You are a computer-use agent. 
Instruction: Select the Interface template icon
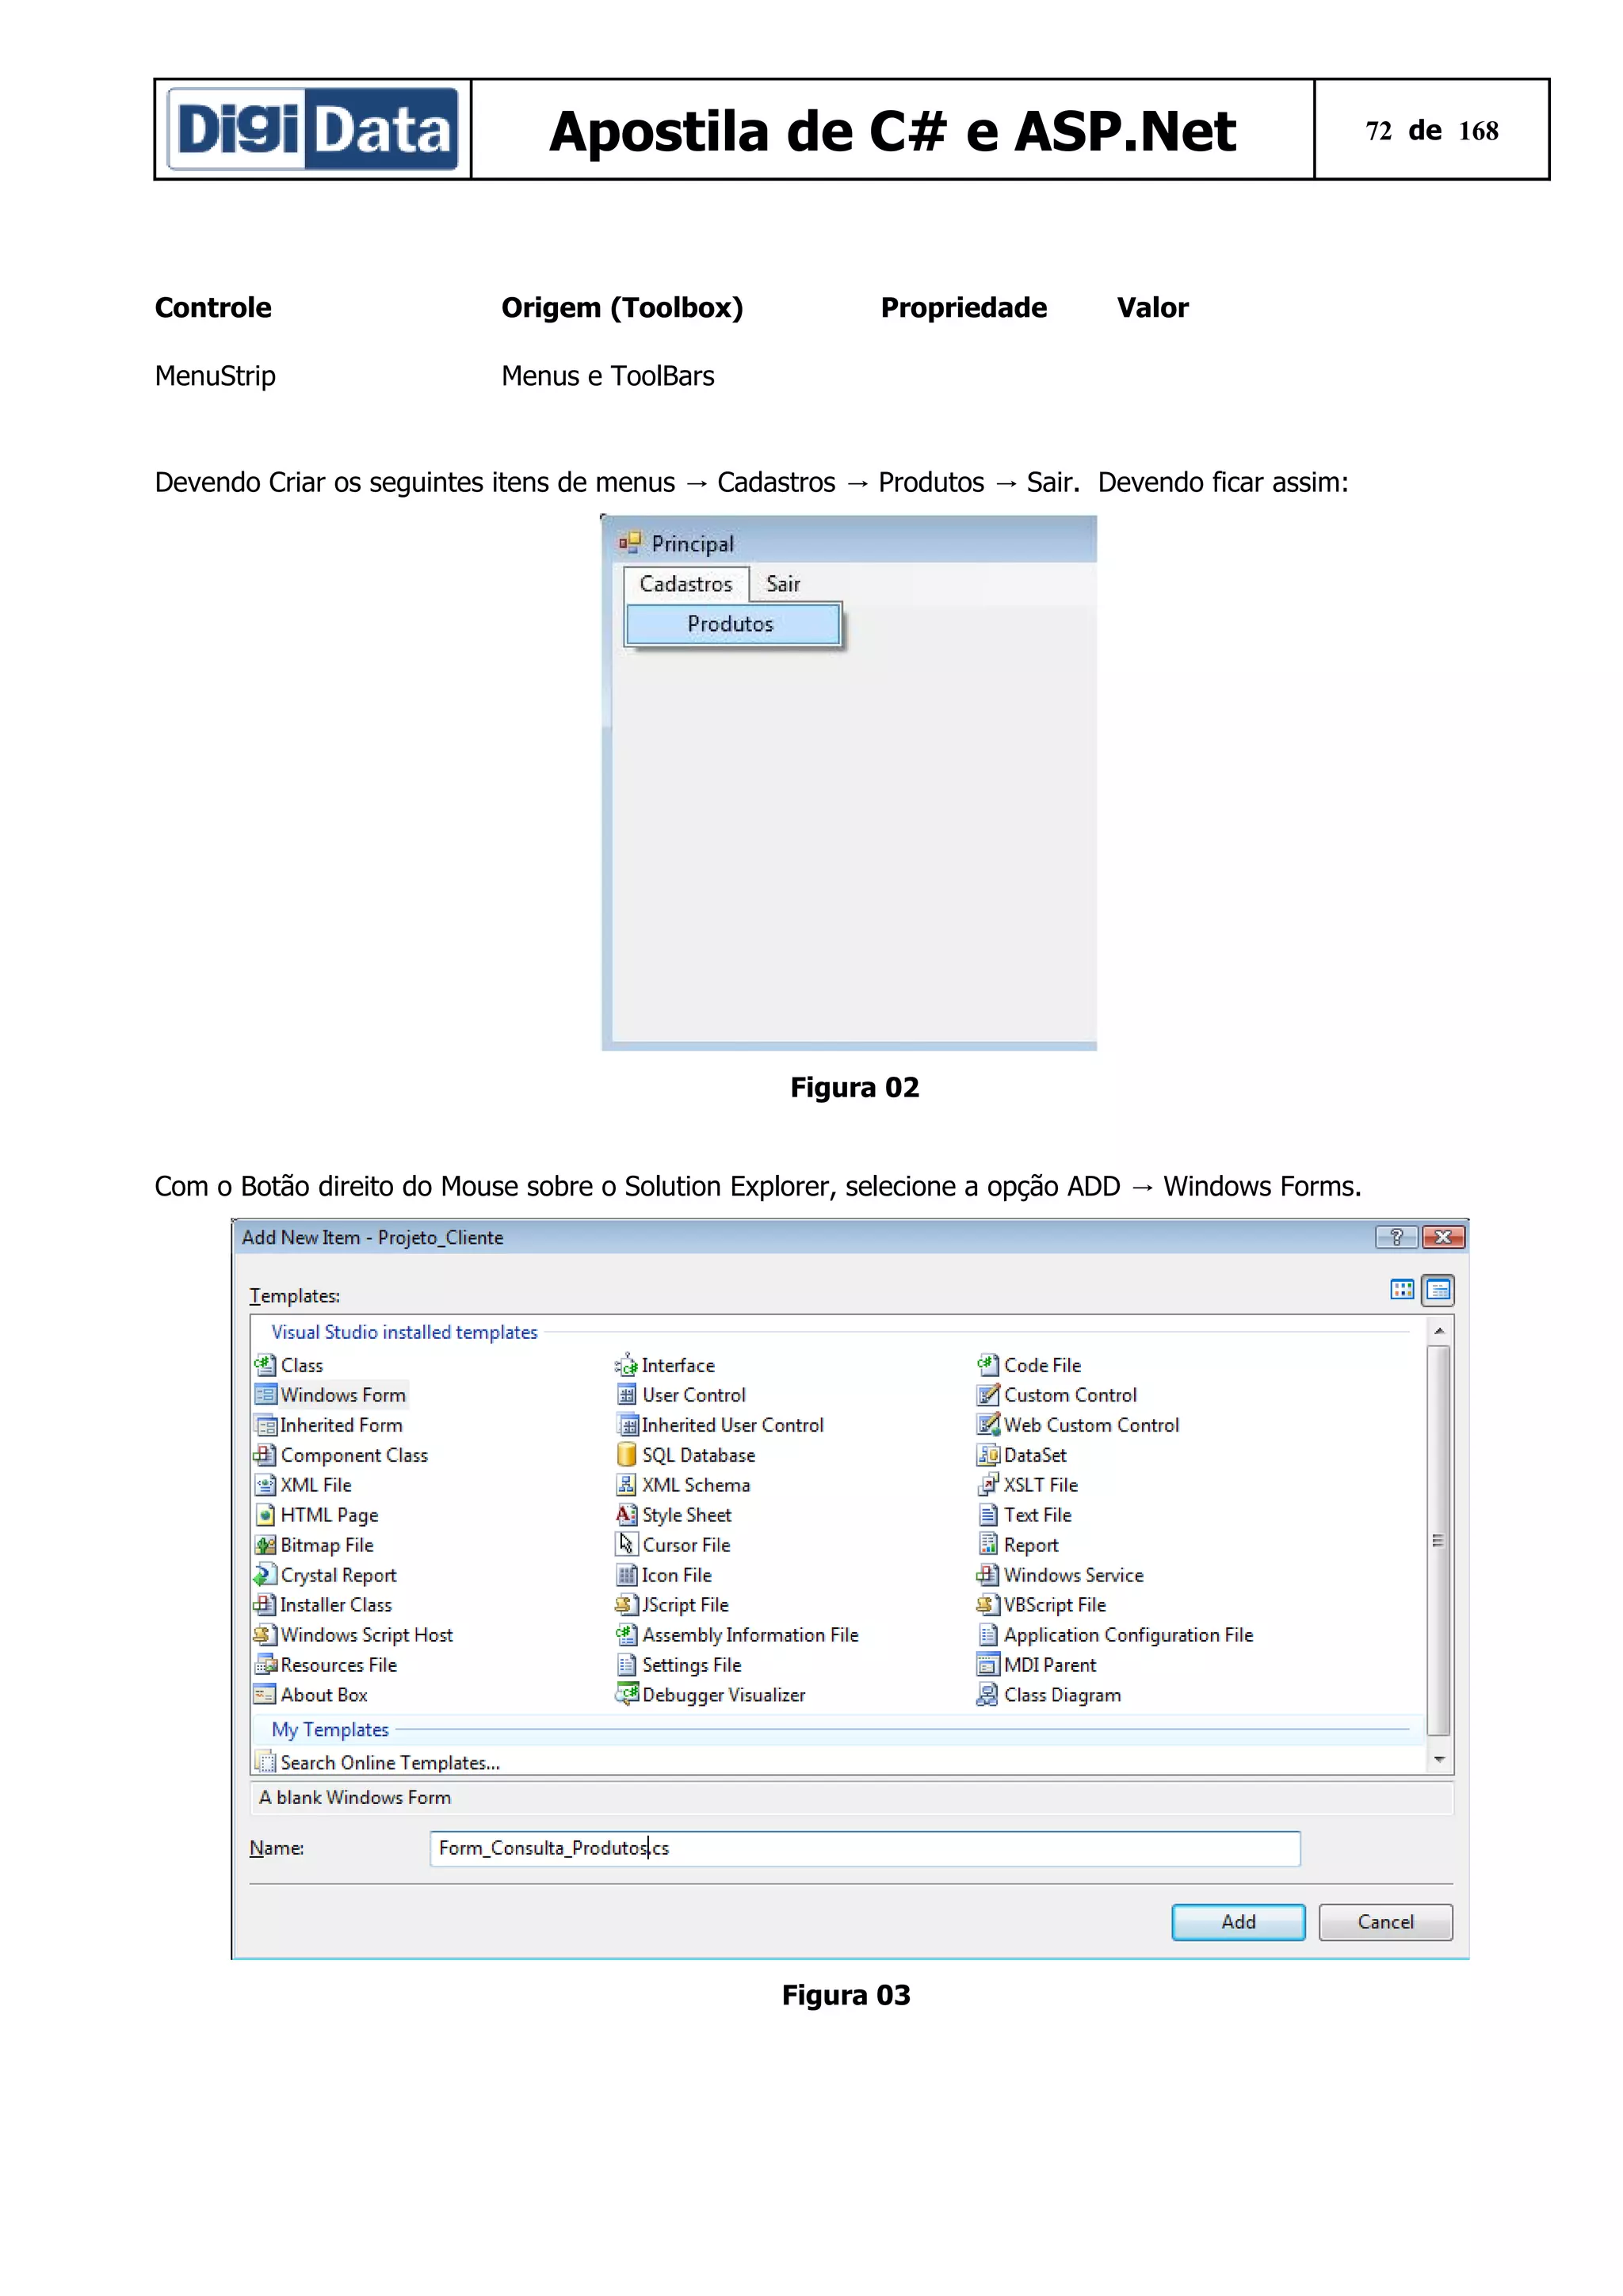(x=626, y=1364)
